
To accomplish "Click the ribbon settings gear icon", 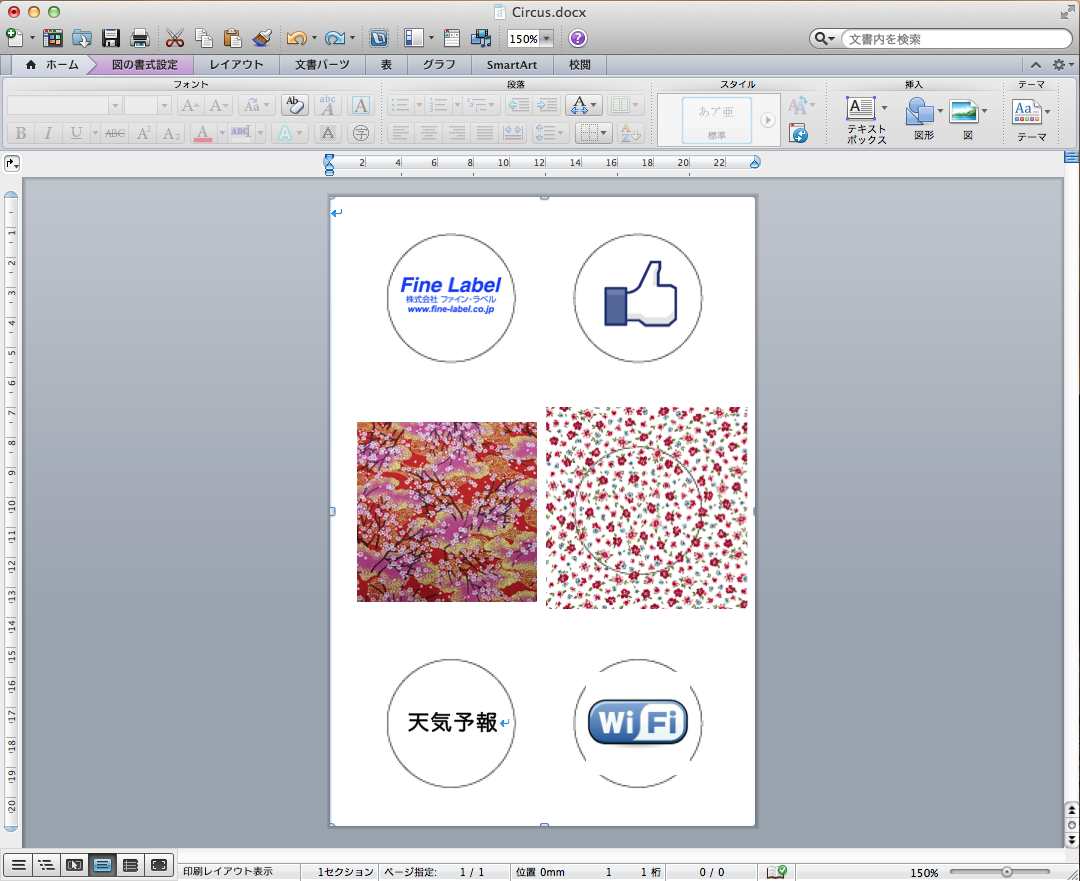I will pyautogui.click(x=1059, y=65).
